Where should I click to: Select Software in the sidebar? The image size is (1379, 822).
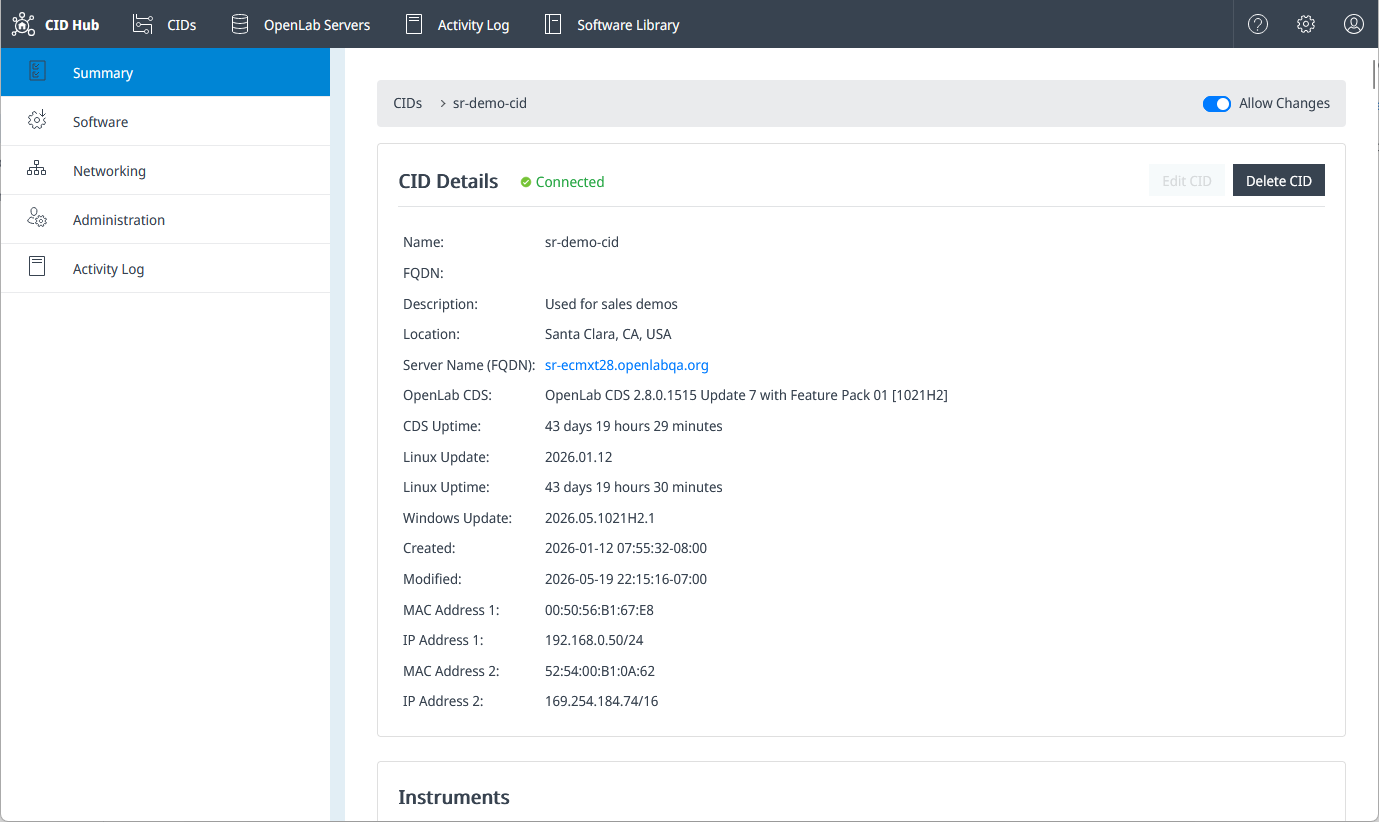pyautogui.click(x=165, y=121)
